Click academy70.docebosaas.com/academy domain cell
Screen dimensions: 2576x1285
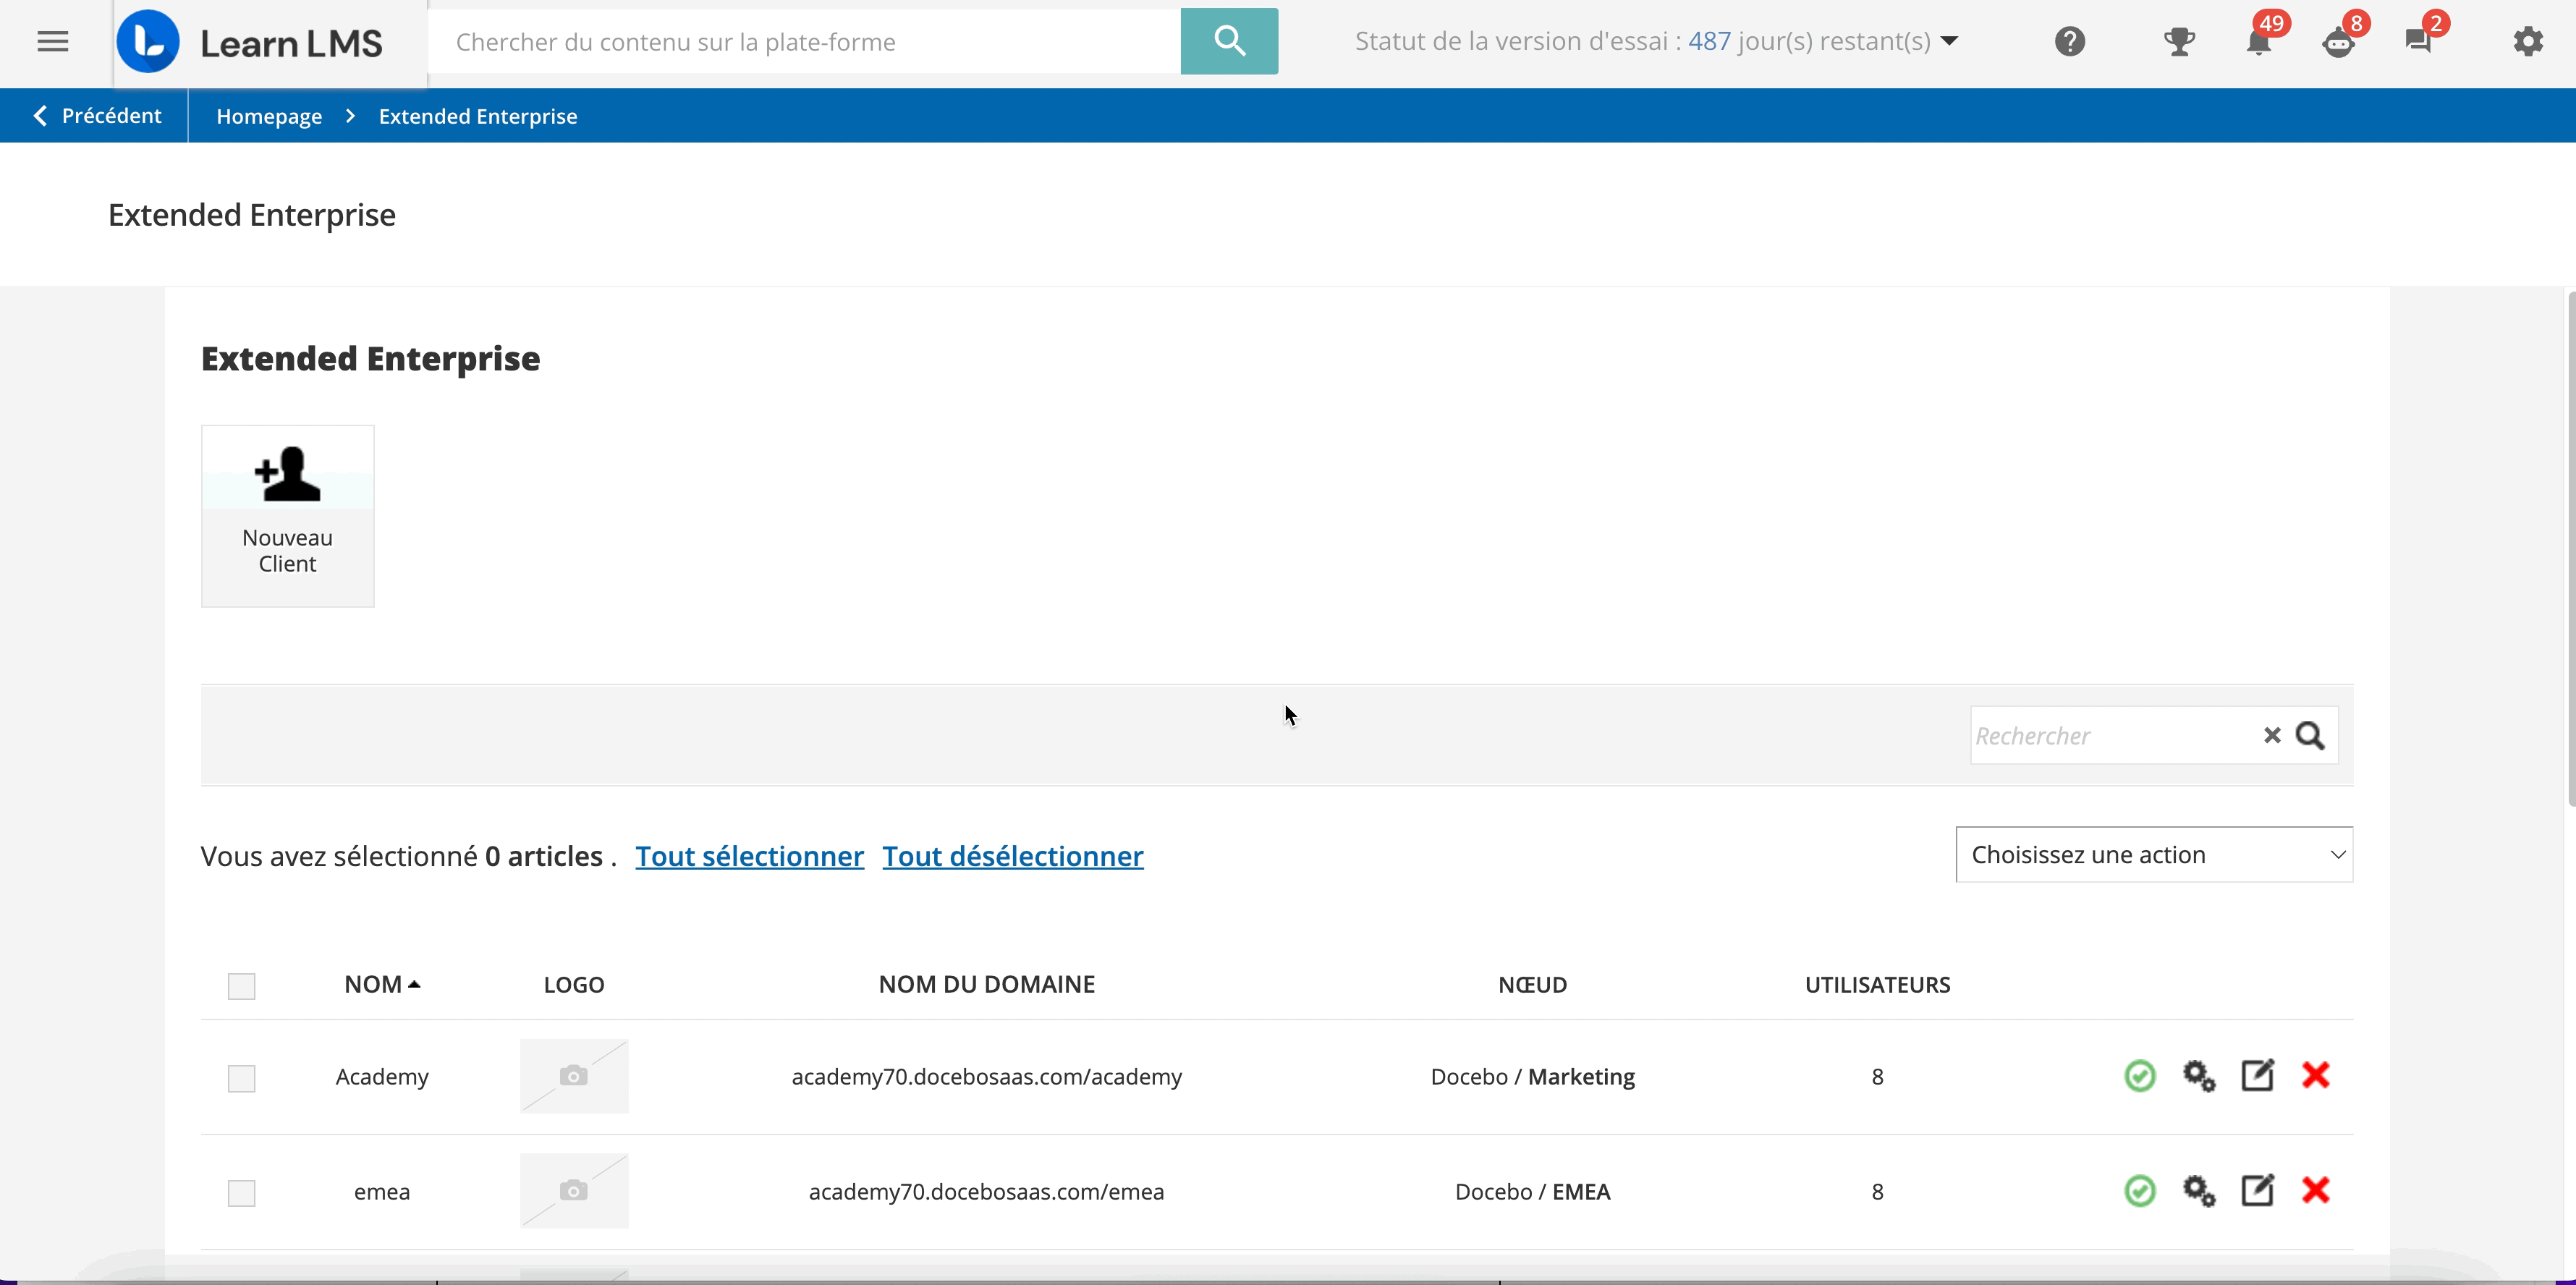986,1076
